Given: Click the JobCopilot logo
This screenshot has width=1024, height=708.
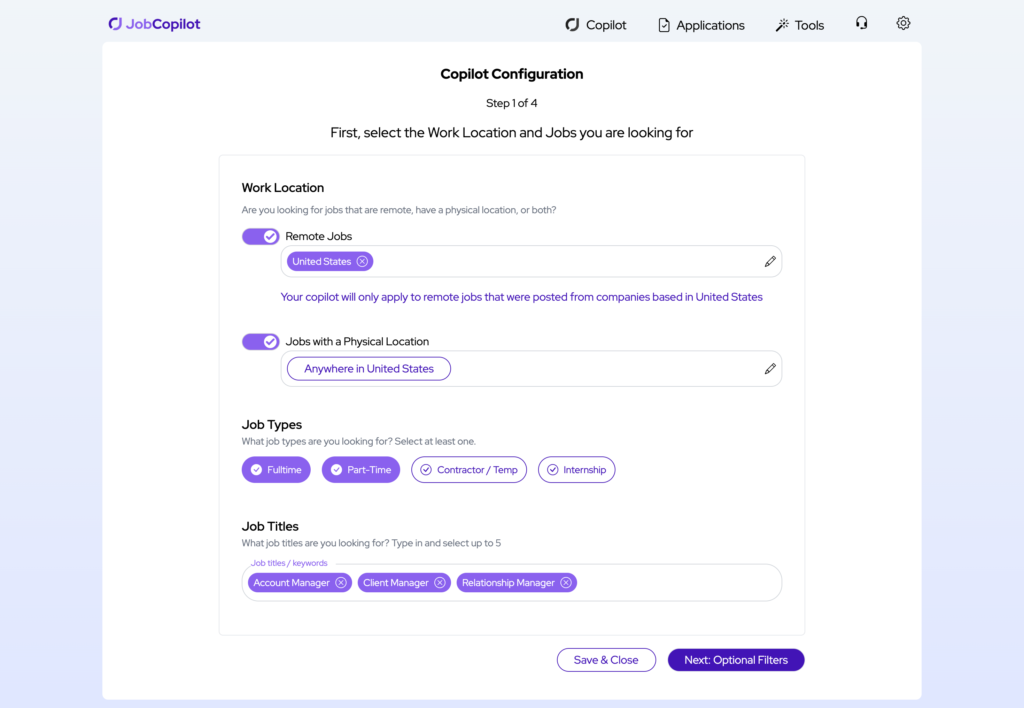Looking at the screenshot, I should pyautogui.click(x=154, y=24).
